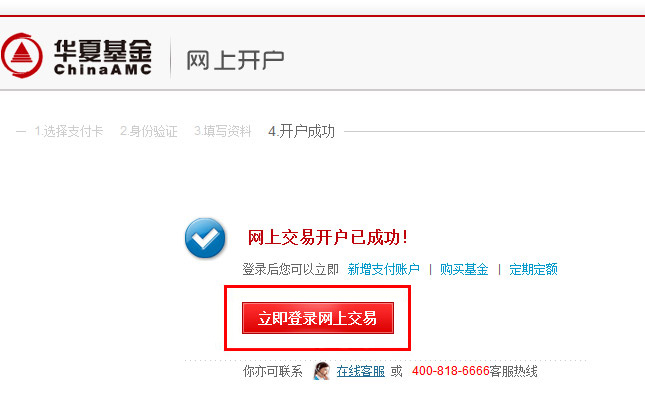
Task: Contact support via 在线客服 link
Action: click(360, 371)
